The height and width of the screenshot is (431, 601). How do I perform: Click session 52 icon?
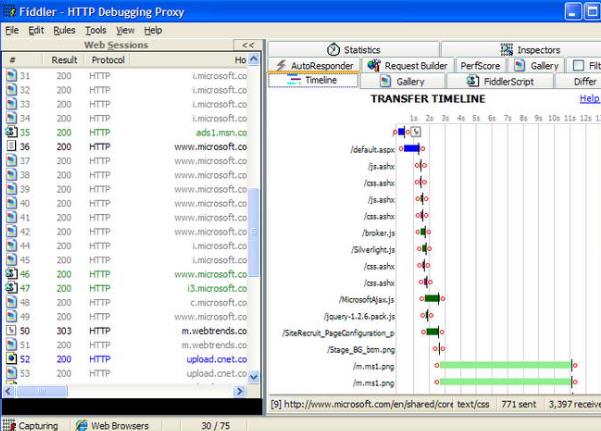tap(11, 359)
